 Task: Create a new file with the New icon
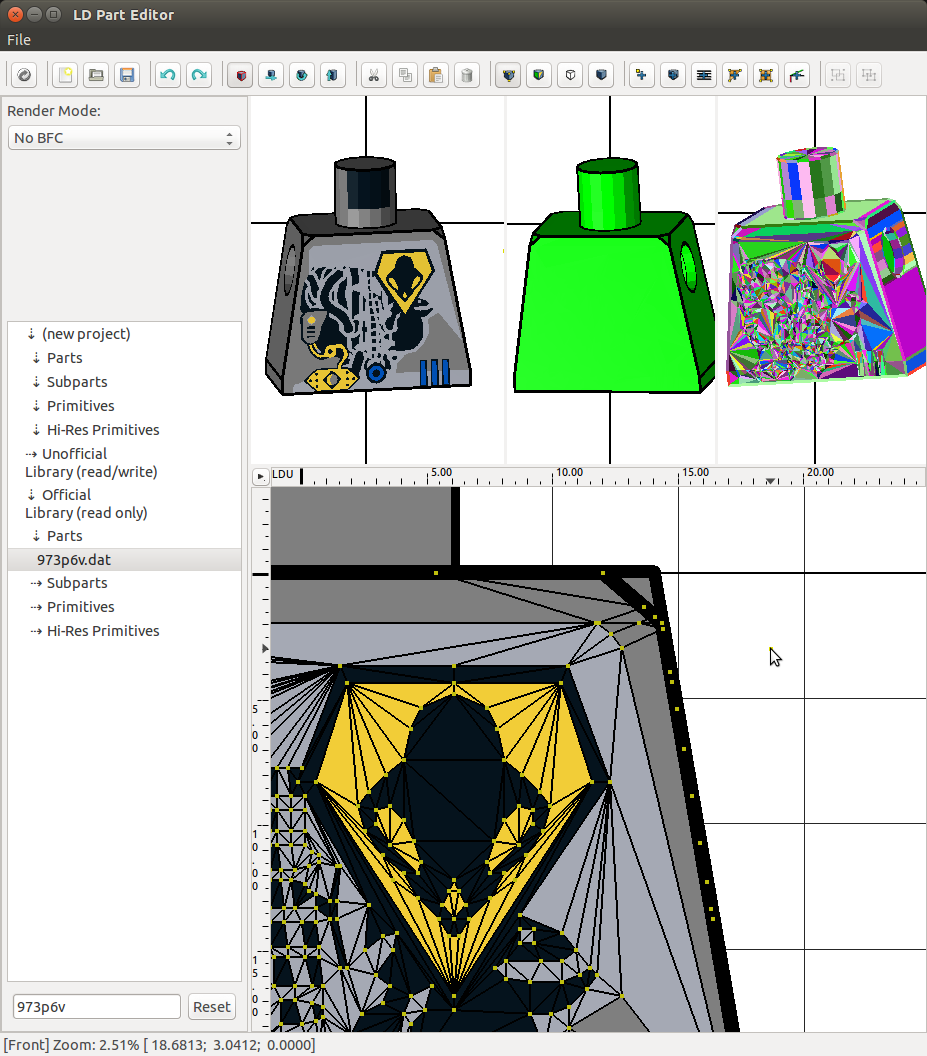coord(65,75)
